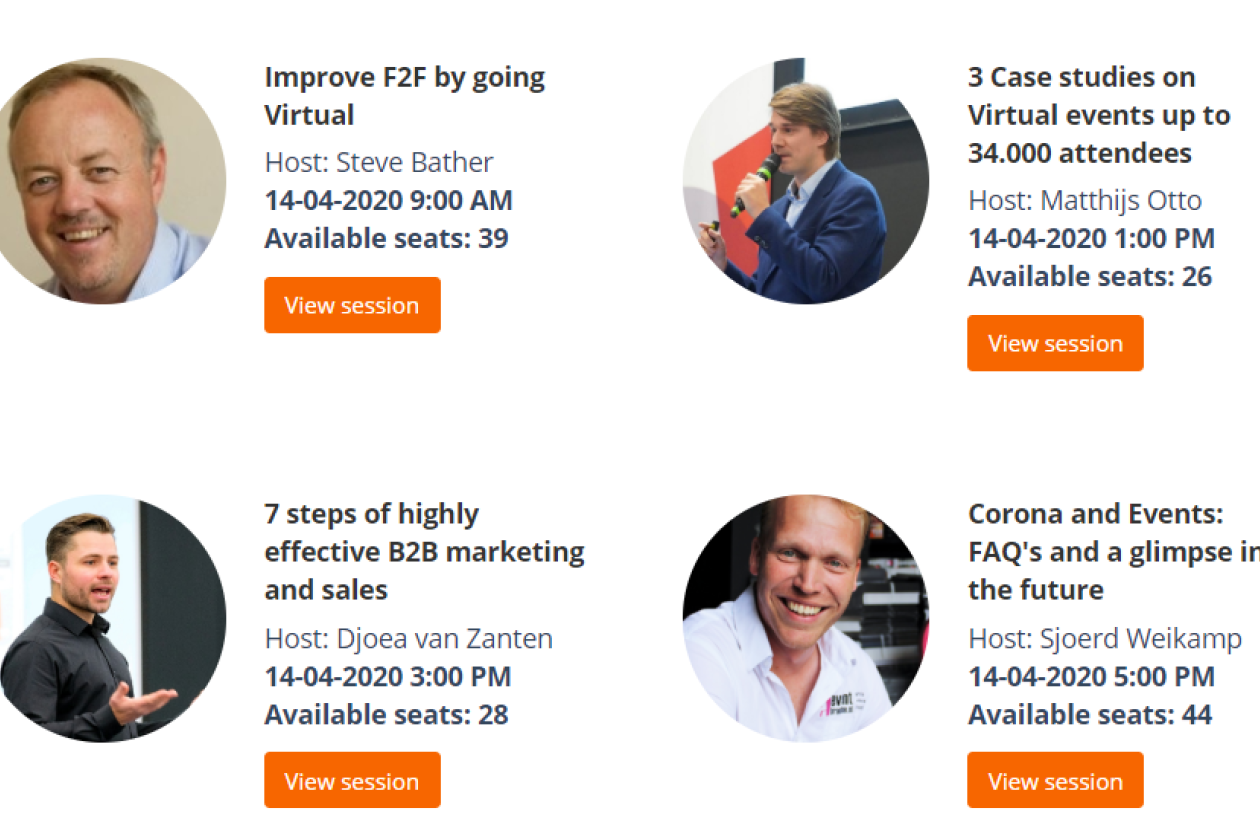Click the 14-04-2020 9:00 AM date
1260x840 pixels.
(x=388, y=200)
